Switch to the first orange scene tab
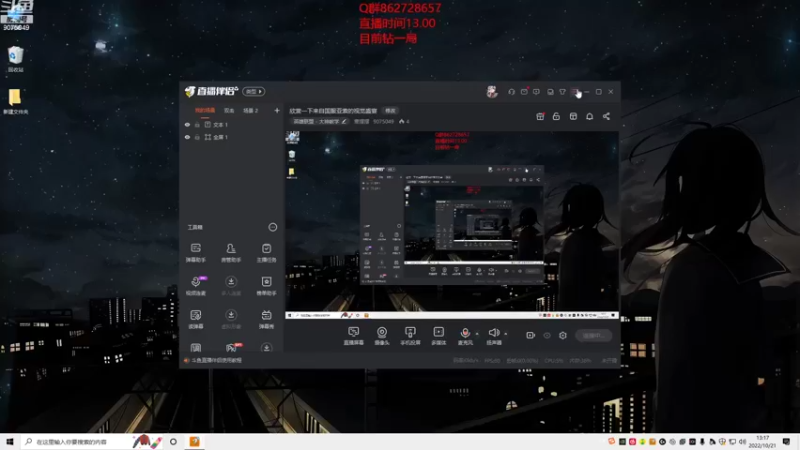 [205, 110]
